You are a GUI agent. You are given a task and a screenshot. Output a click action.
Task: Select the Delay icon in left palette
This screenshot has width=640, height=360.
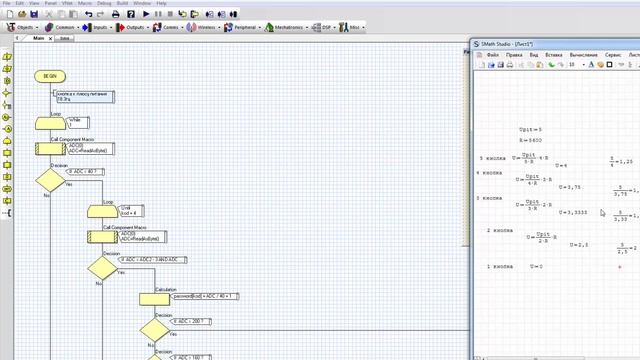click(7, 81)
